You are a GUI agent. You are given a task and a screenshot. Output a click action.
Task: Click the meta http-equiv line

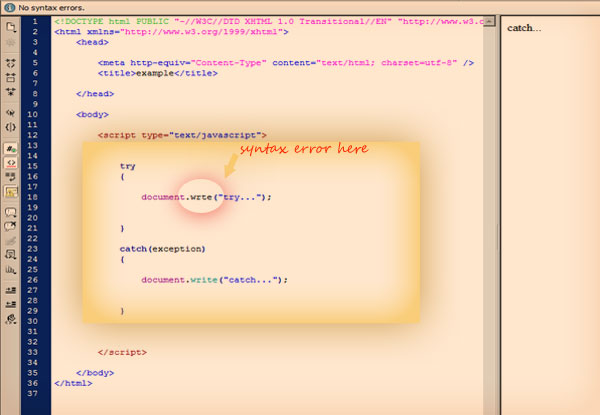(286, 63)
